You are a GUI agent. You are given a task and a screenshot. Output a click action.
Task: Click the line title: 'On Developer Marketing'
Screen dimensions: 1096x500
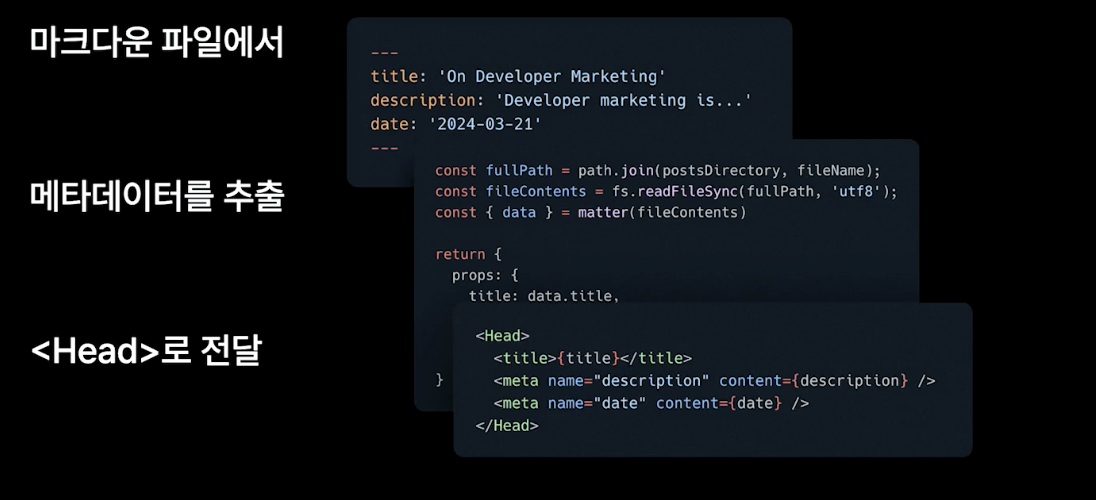[518, 76]
